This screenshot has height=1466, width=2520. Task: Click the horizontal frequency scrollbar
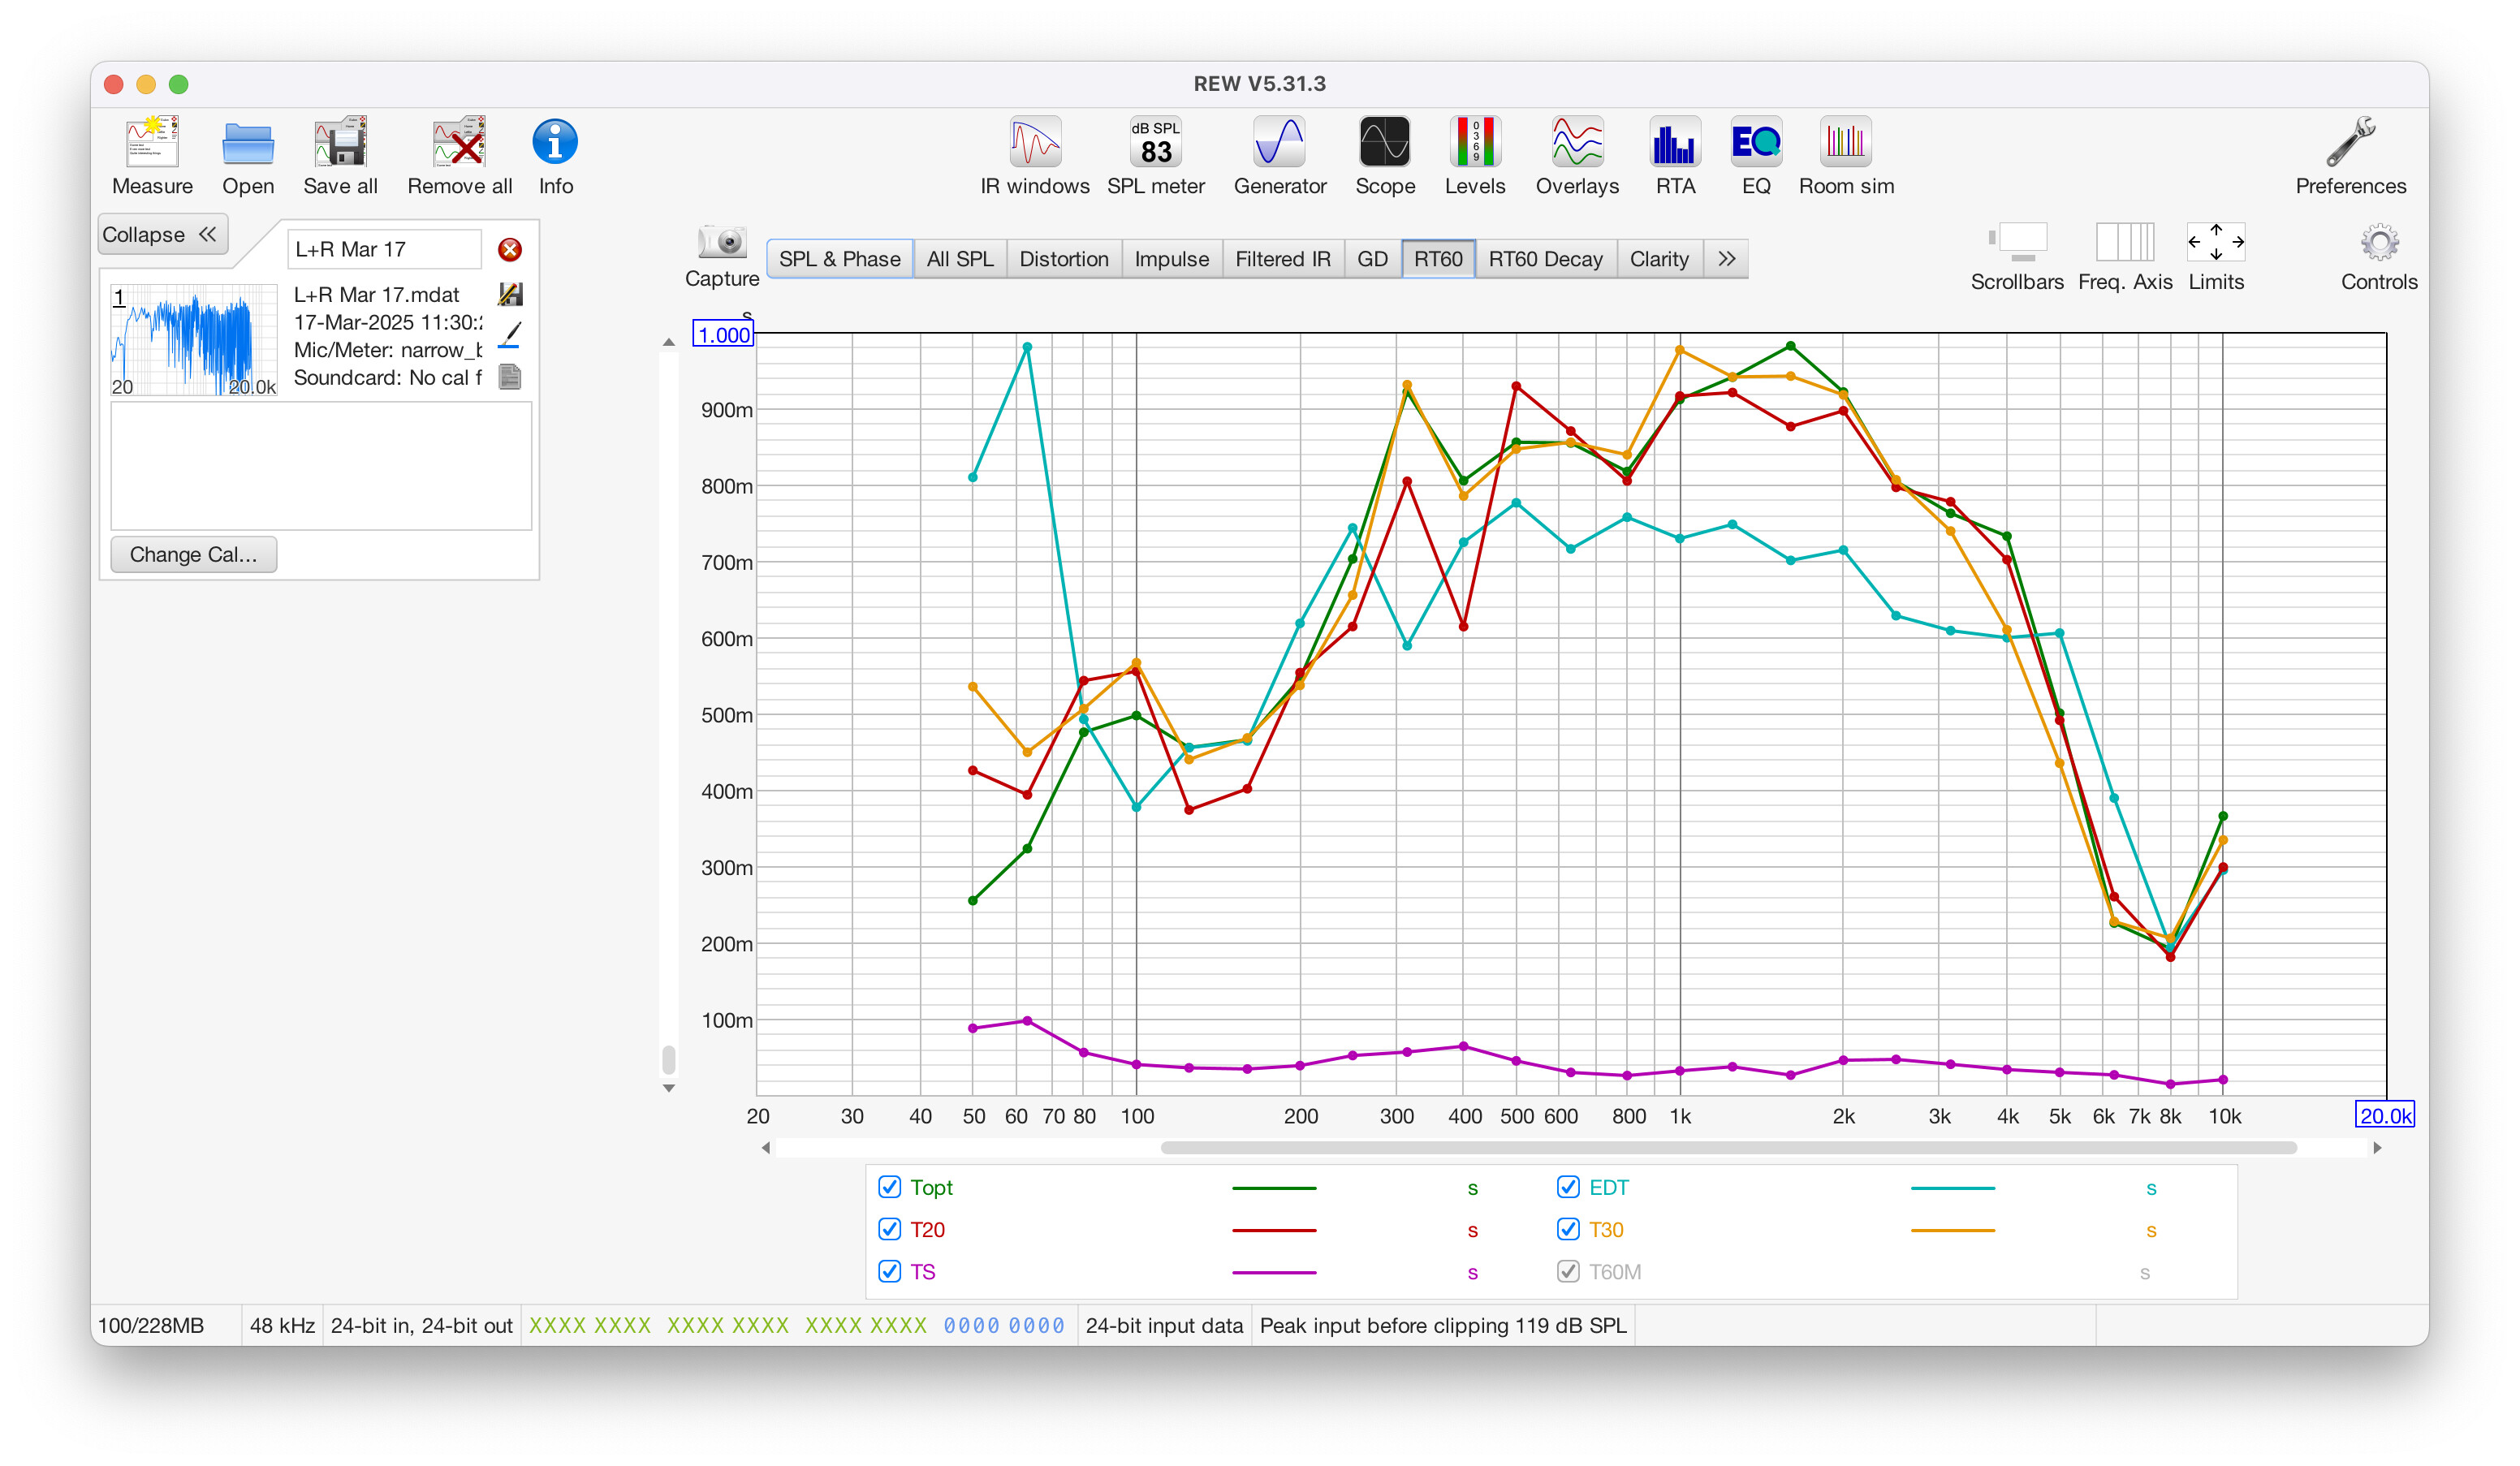(1726, 1148)
